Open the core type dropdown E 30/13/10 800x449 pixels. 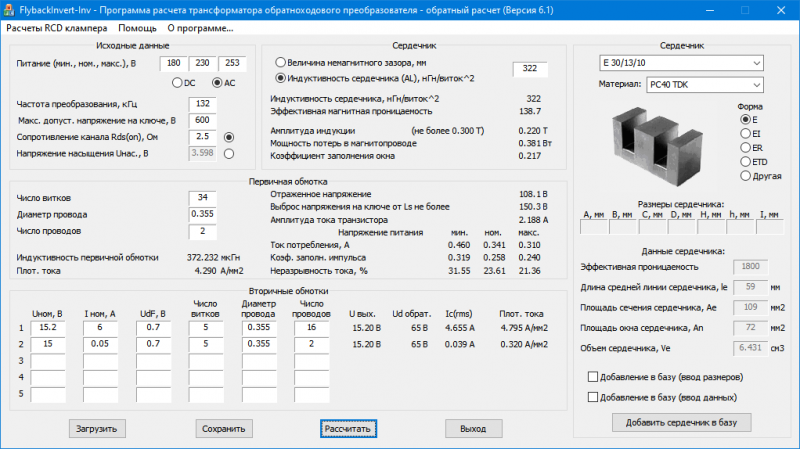coord(680,63)
